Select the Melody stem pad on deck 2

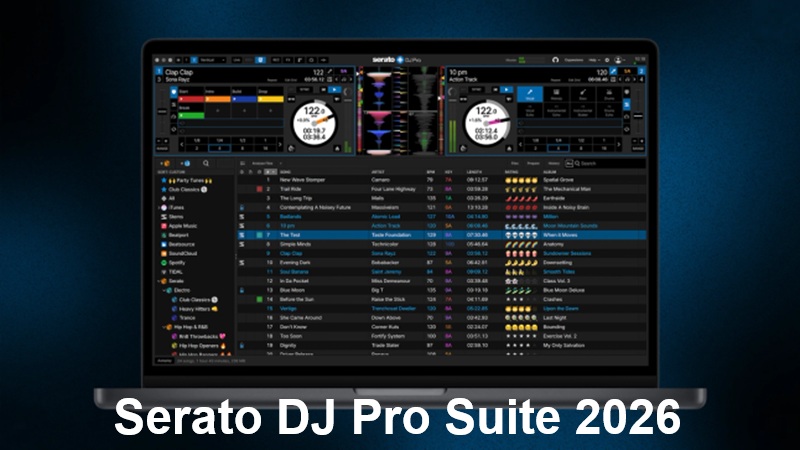tap(557, 94)
